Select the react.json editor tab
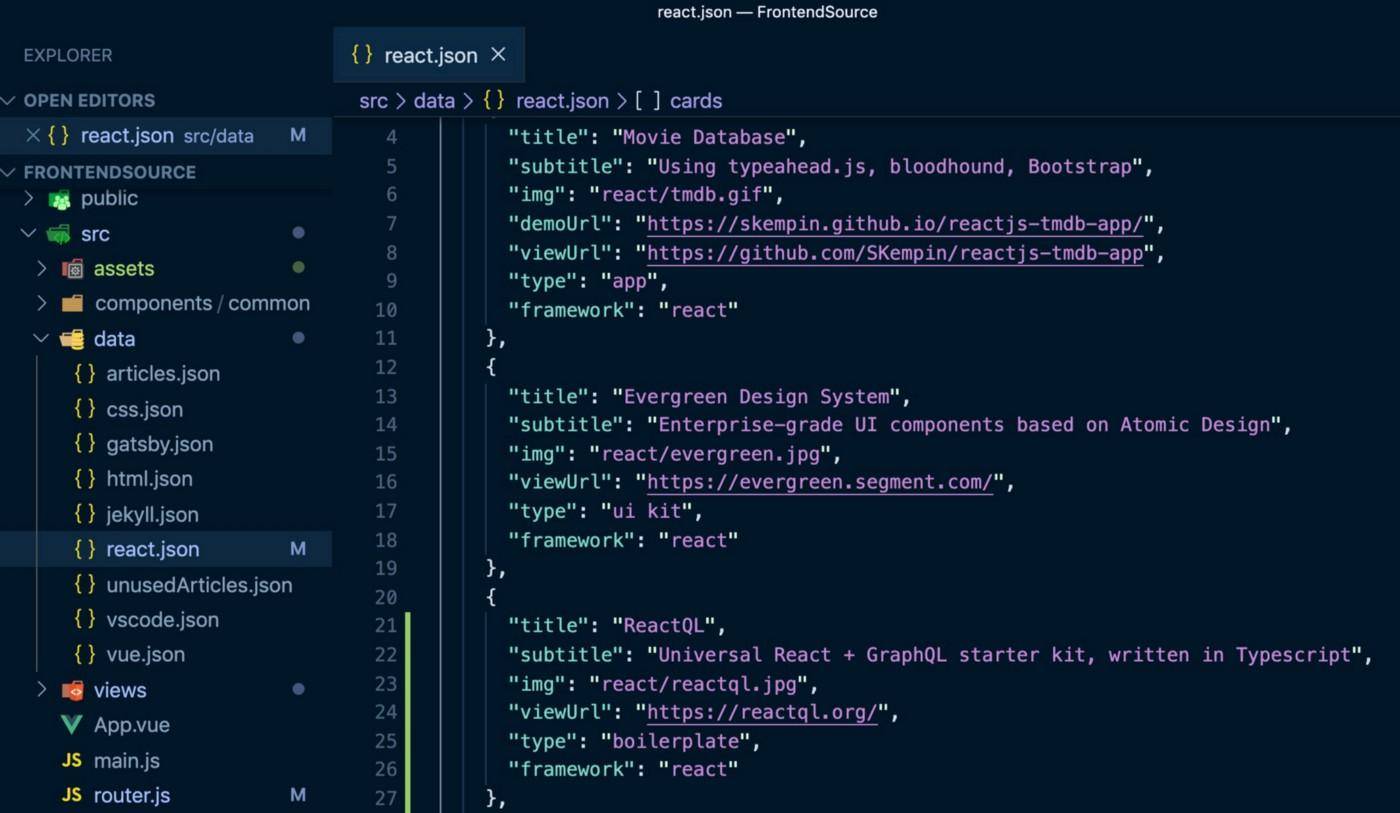The width and height of the screenshot is (1400, 813). coord(430,55)
